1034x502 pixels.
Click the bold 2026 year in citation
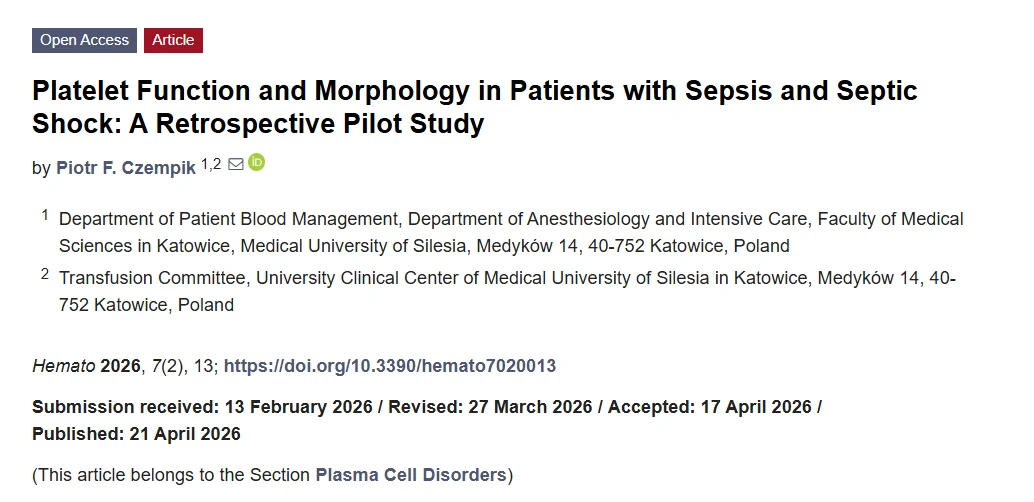[120, 365]
